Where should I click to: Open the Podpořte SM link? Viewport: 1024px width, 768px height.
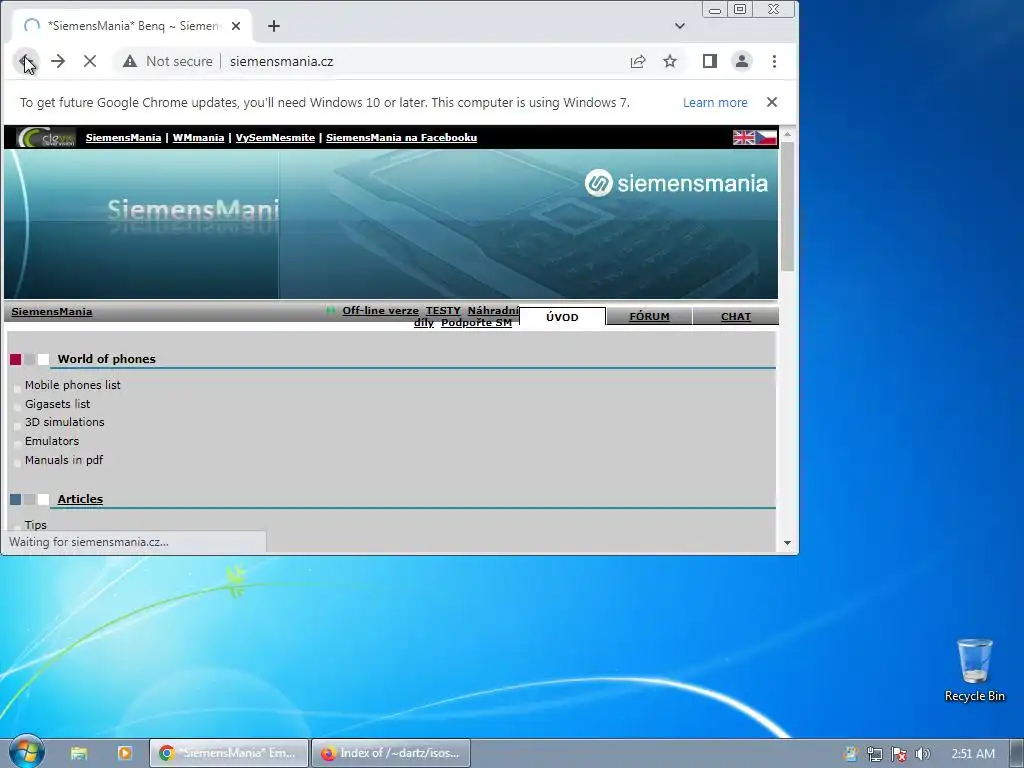(477, 323)
